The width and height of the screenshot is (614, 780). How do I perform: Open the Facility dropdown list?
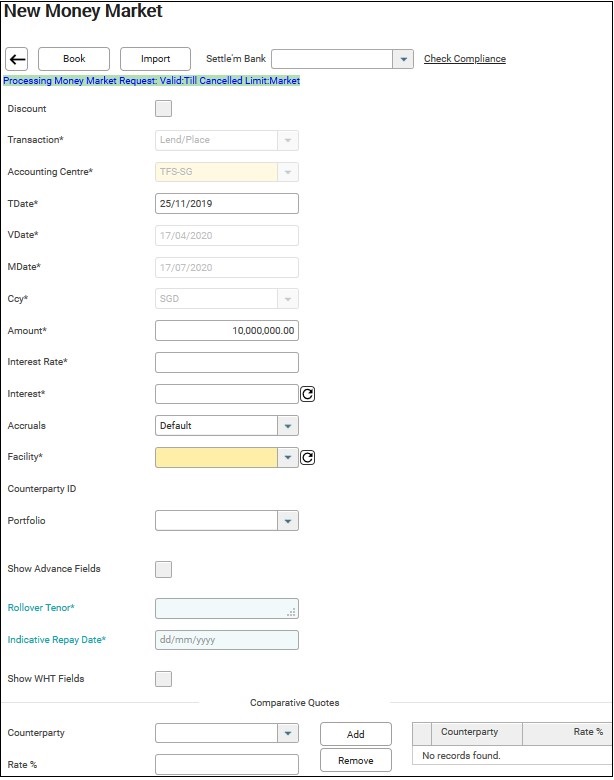coord(288,457)
